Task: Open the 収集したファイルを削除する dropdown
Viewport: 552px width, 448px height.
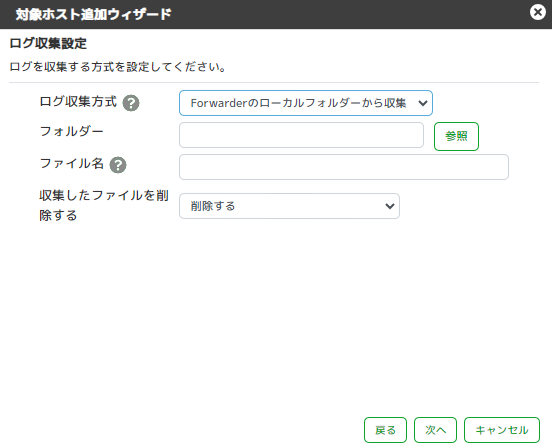Action: click(x=289, y=206)
